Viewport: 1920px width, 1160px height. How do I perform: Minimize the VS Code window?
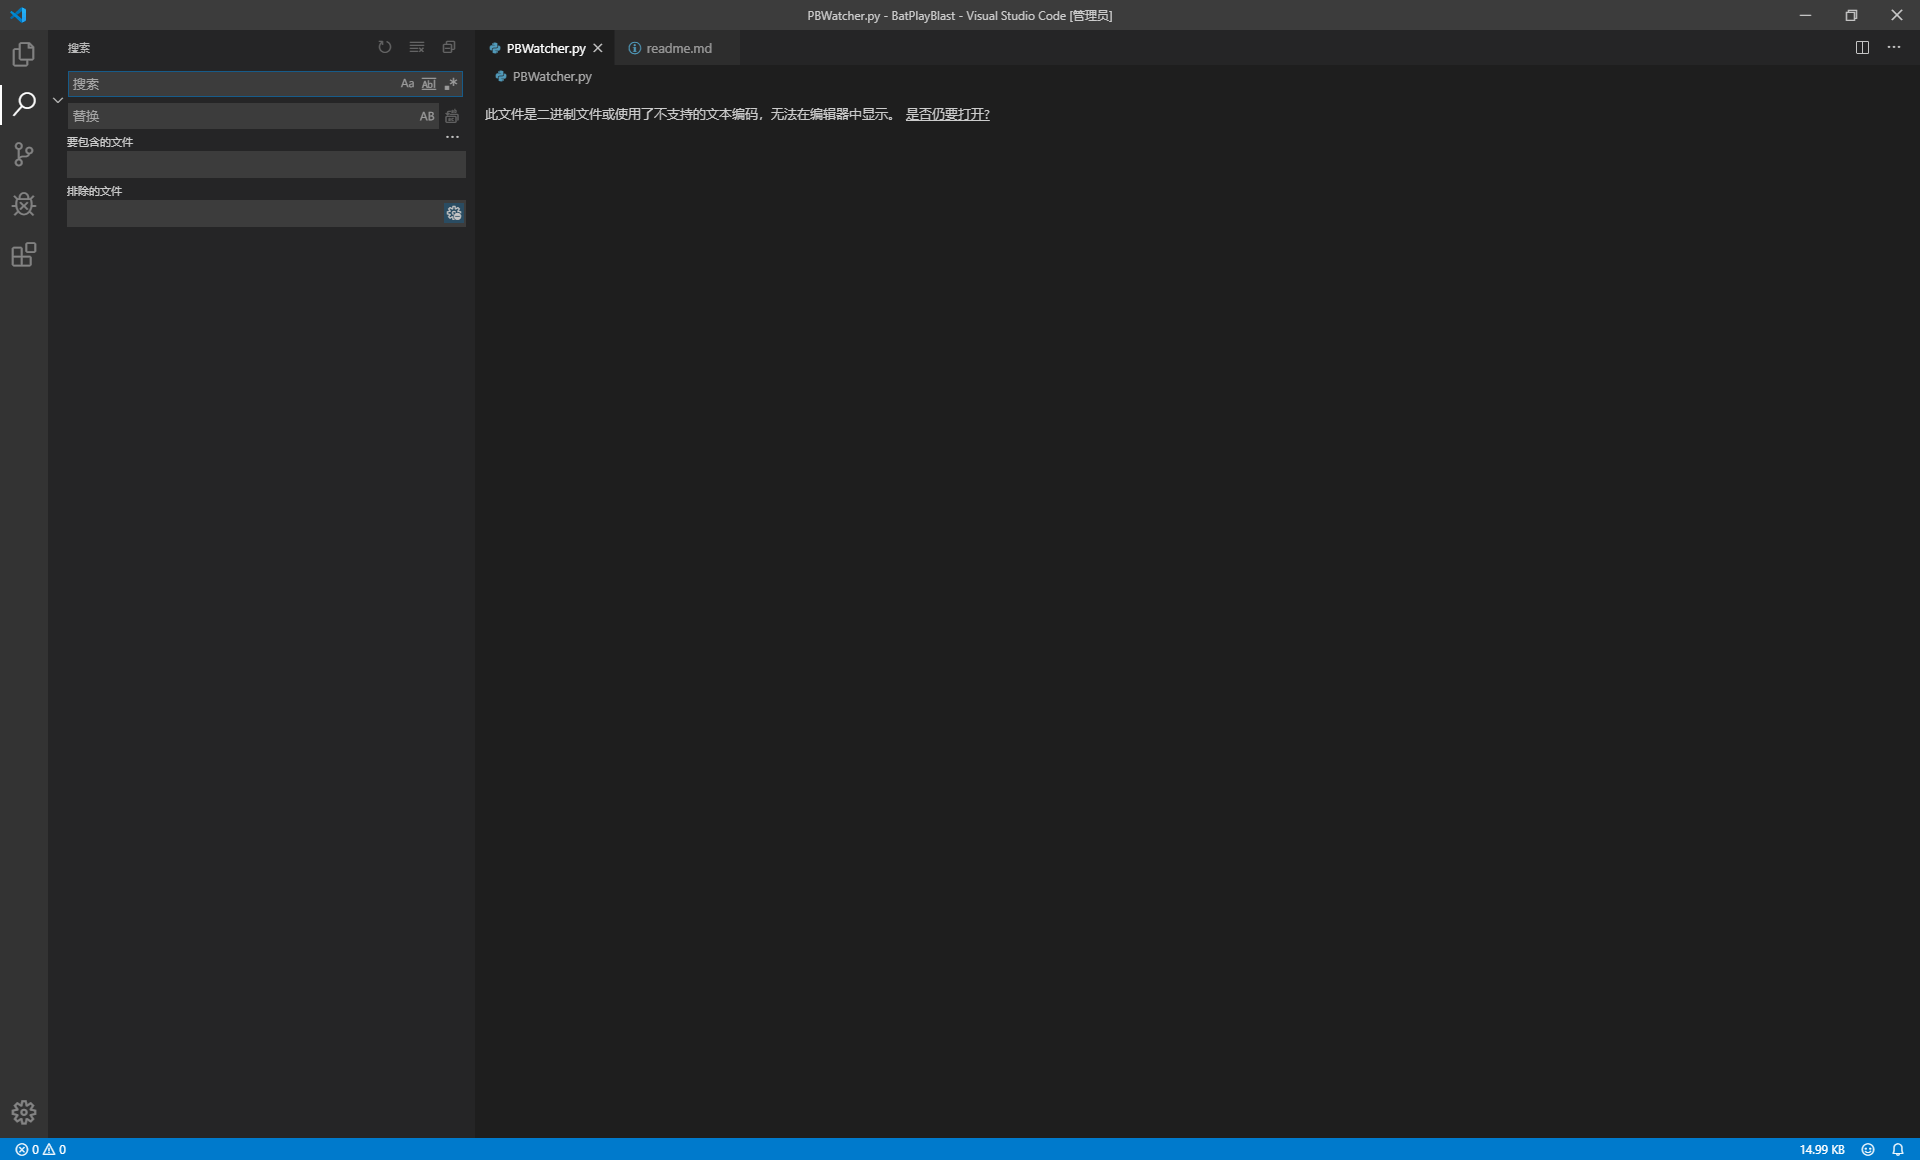pos(1805,15)
